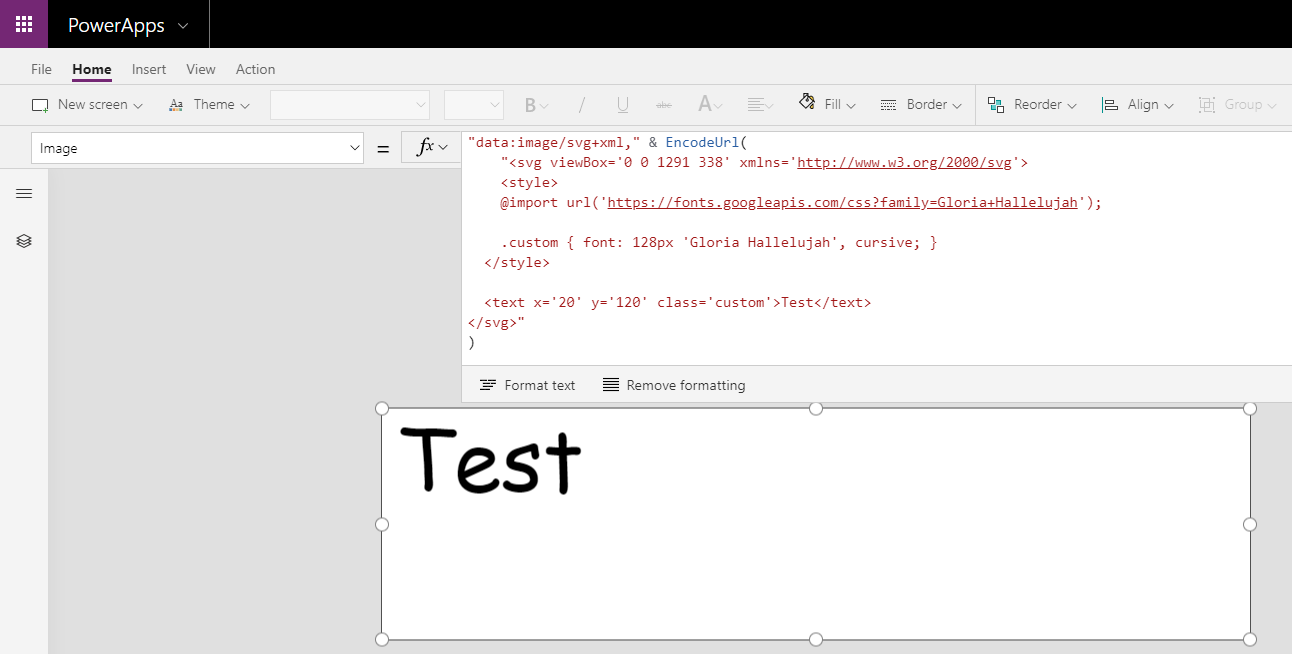Open the tree view layers icon

pos(24,241)
